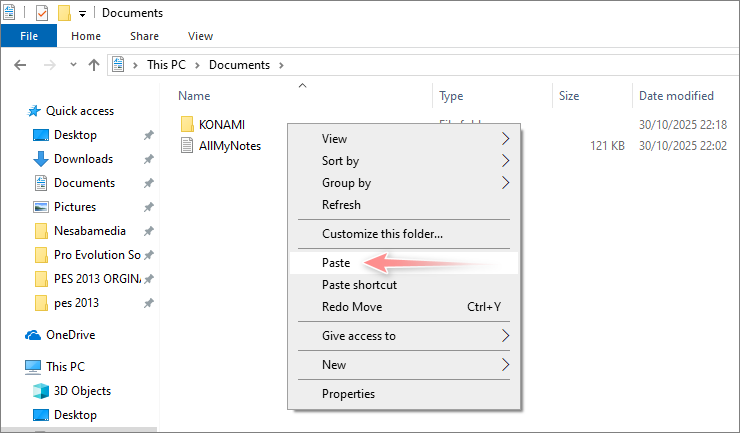
Task: Open Downloads in the navigation pane
Action: (83, 159)
